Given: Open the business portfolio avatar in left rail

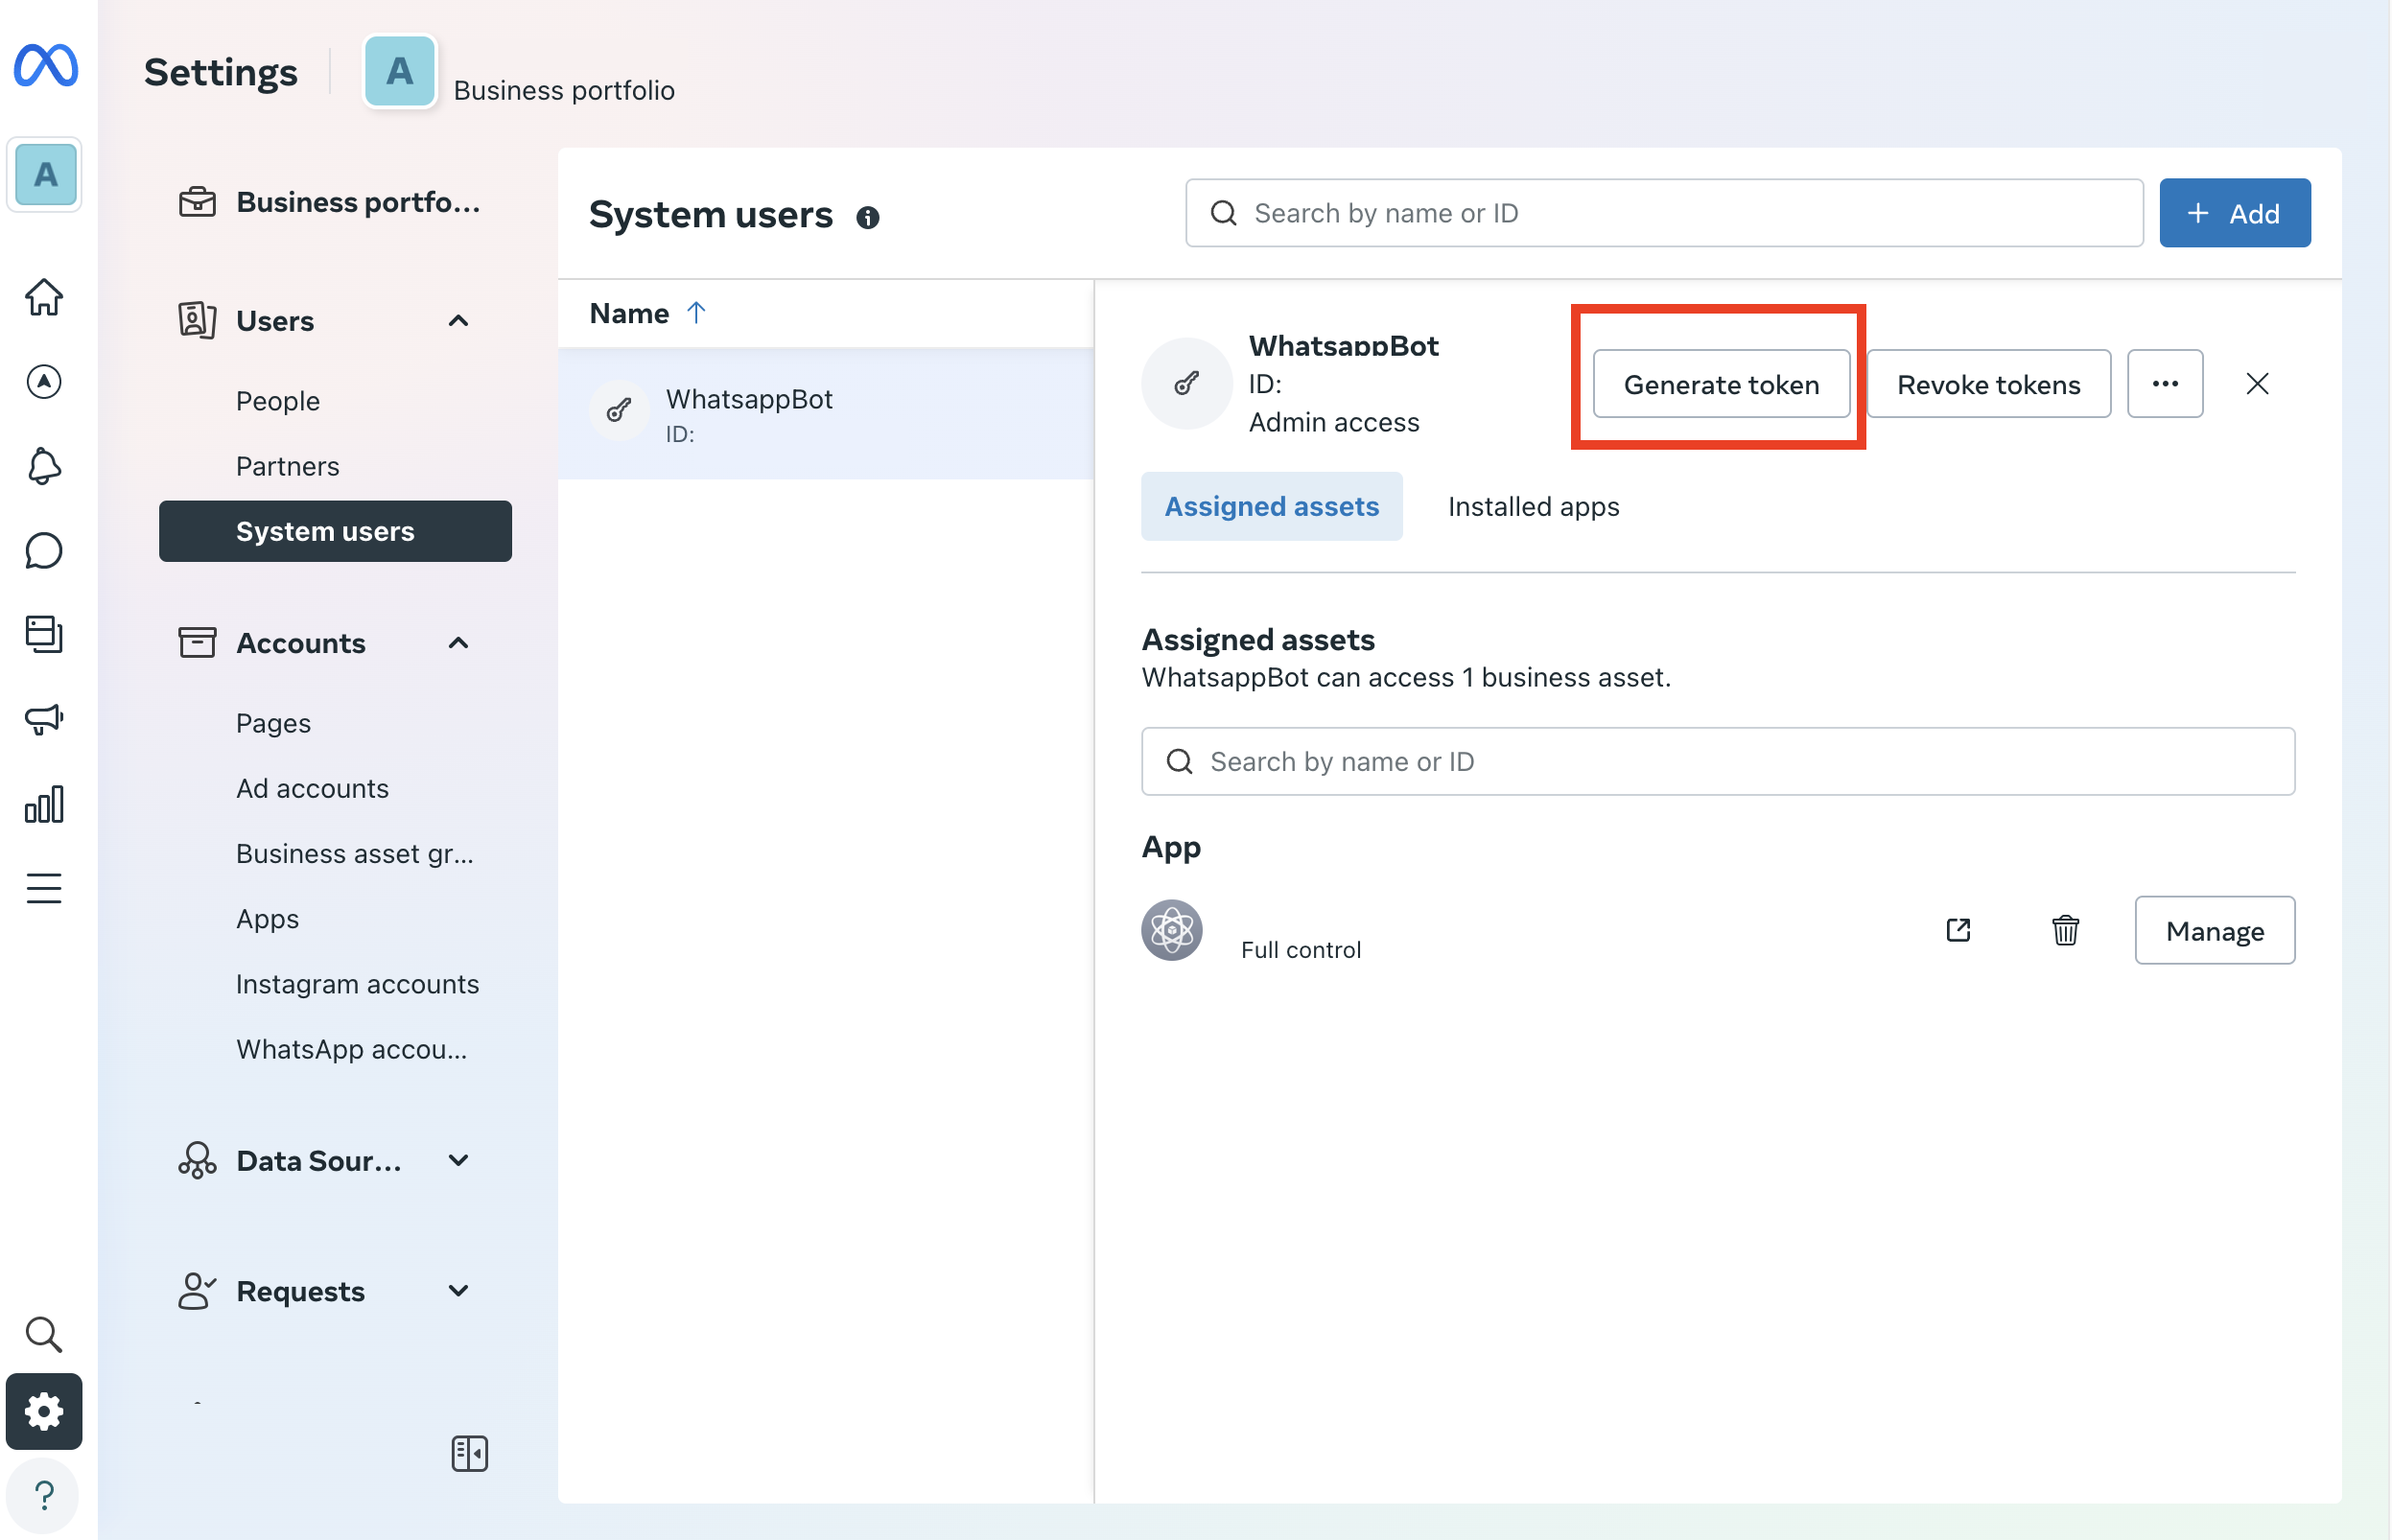Looking at the screenshot, I should [45, 175].
